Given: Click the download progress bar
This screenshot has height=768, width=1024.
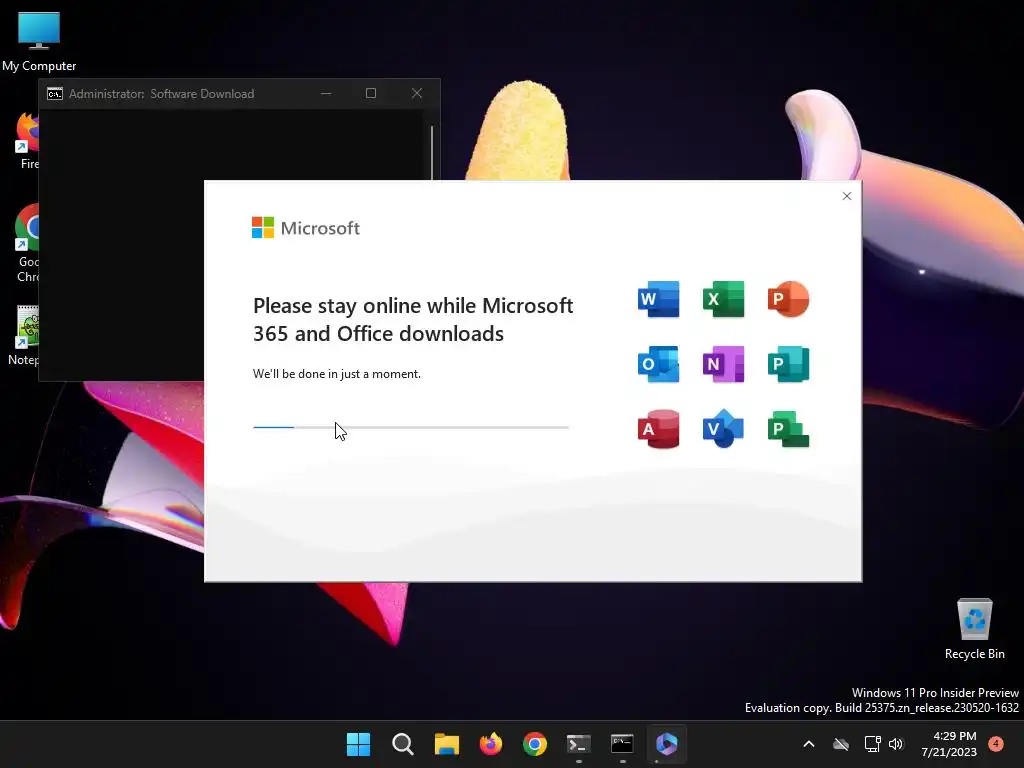Looking at the screenshot, I should tap(411, 427).
